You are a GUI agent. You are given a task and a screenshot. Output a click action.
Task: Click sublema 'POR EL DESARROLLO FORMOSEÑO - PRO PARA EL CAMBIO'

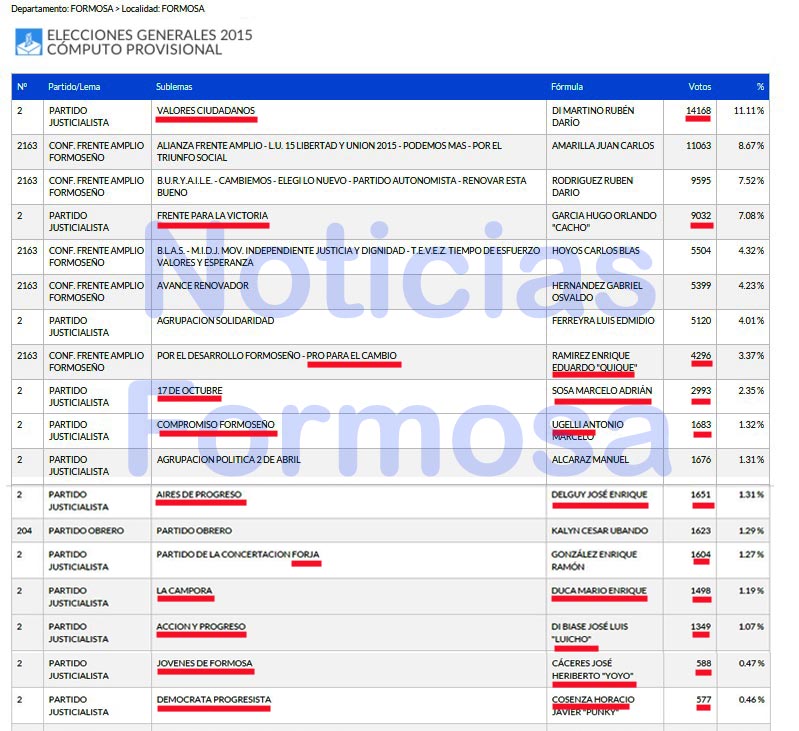coord(277,356)
